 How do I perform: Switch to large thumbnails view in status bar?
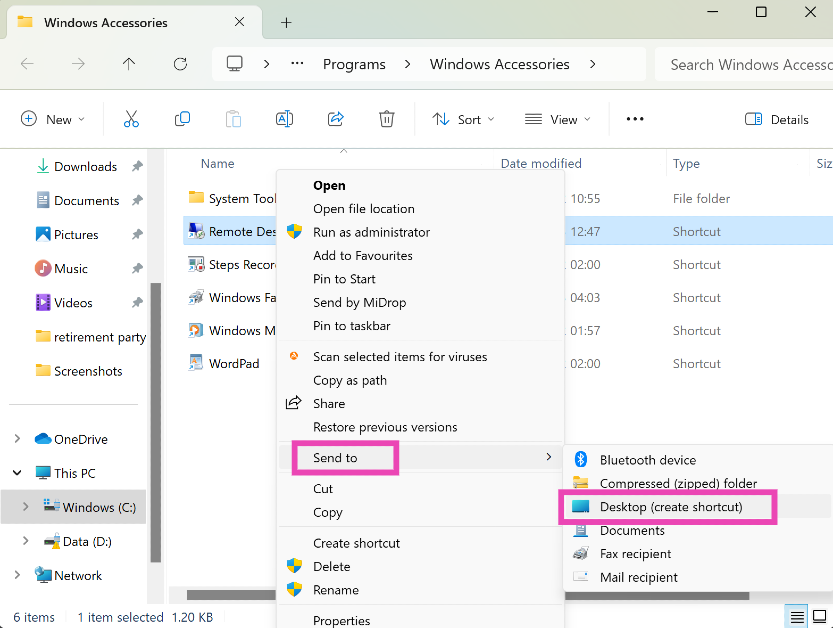point(819,617)
